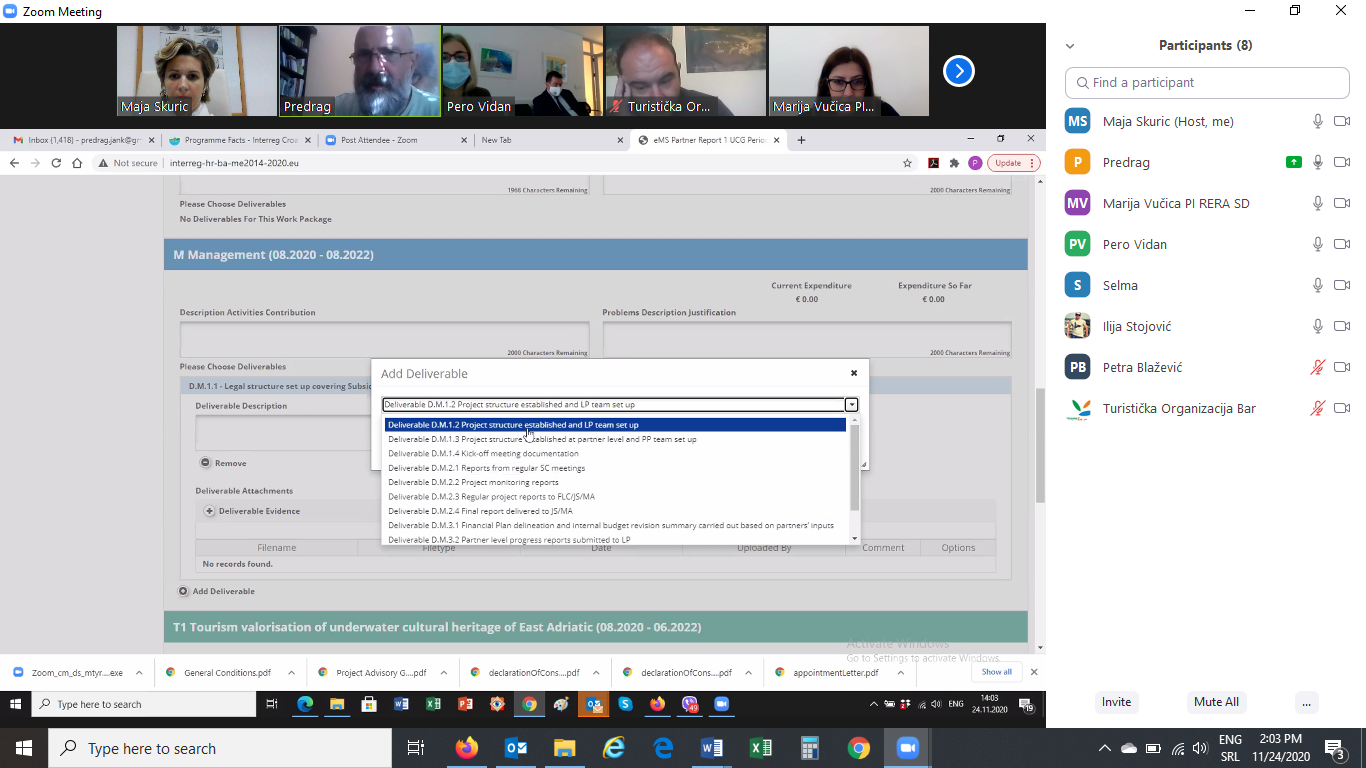The image size is (1366, 768).
Task: Toggle Maja Skuric's microphone in participants list
Action: tap(1318, 121)
